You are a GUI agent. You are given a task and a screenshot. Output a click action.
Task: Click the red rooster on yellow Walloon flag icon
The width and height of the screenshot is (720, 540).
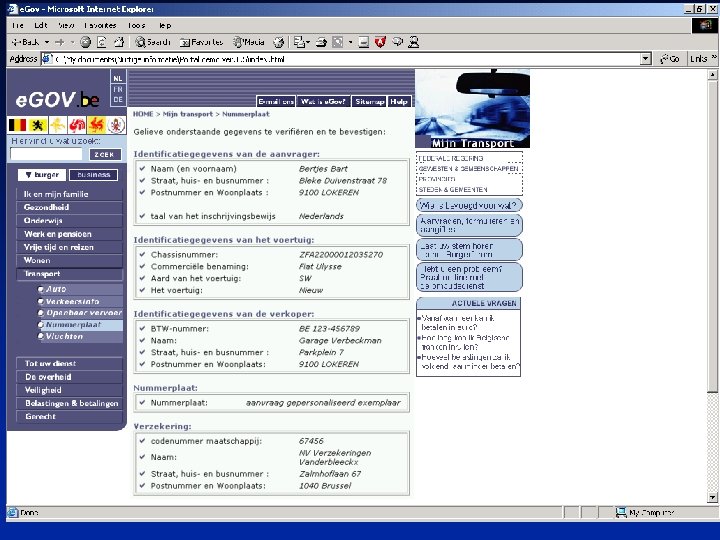coord(96,124)
